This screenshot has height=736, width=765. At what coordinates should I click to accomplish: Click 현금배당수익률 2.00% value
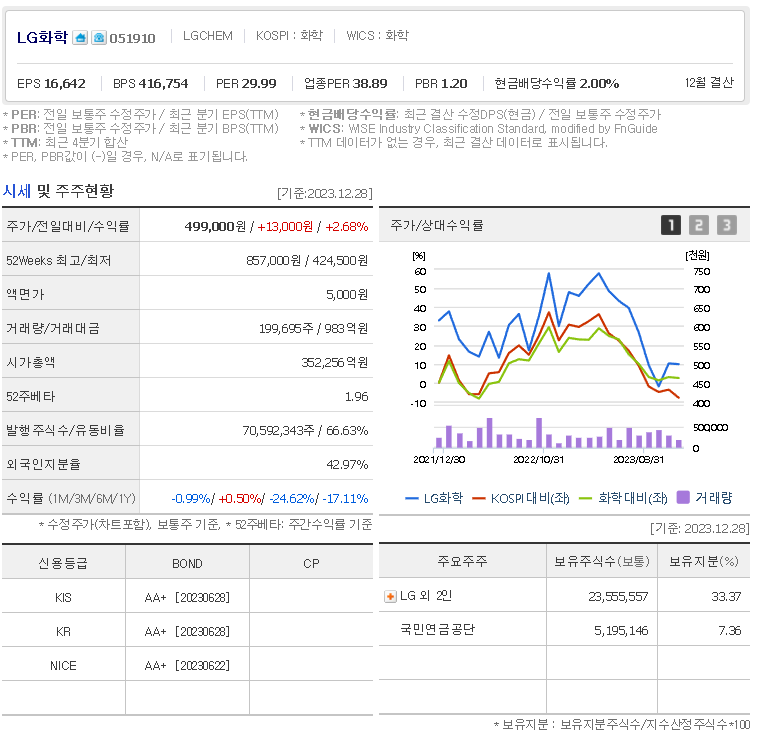[557, 84]
